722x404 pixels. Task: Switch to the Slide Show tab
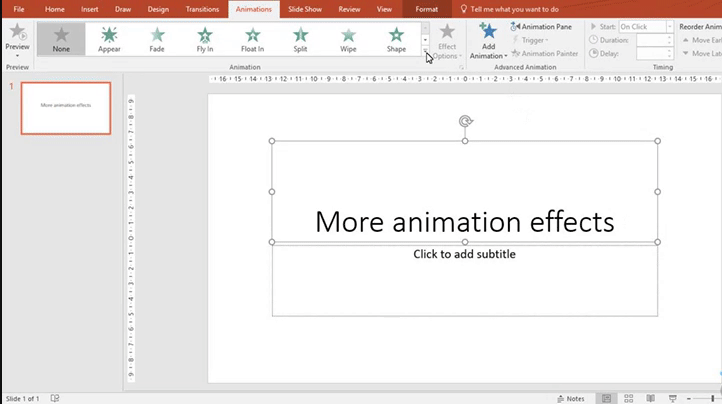click(x=303, y=9)
